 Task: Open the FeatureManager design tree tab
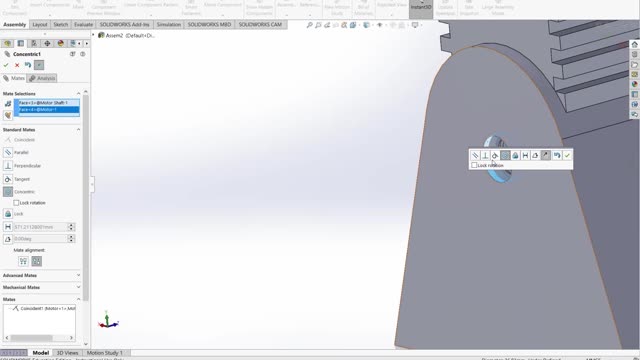[x=7, y=43]
